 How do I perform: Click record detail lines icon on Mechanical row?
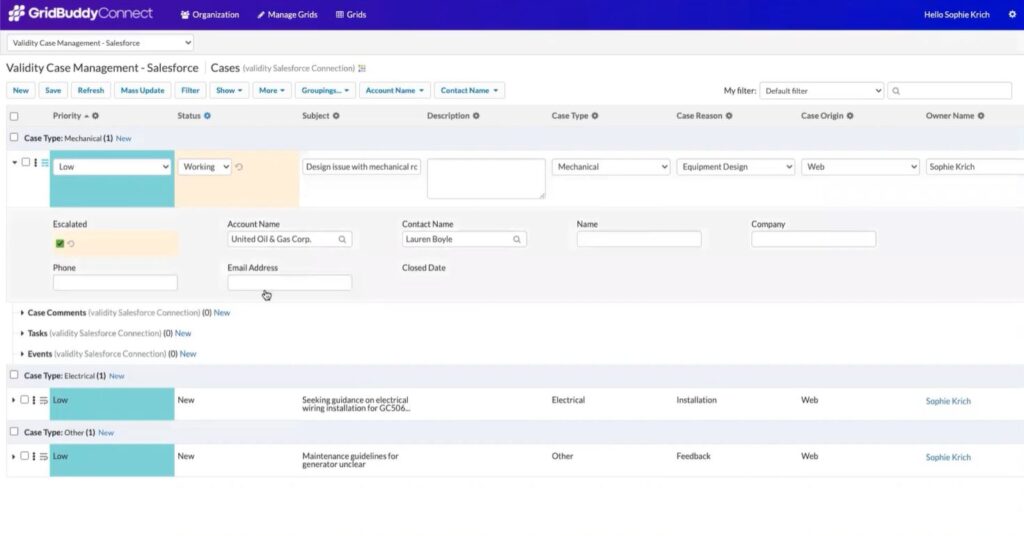click(x=45, y=163)
